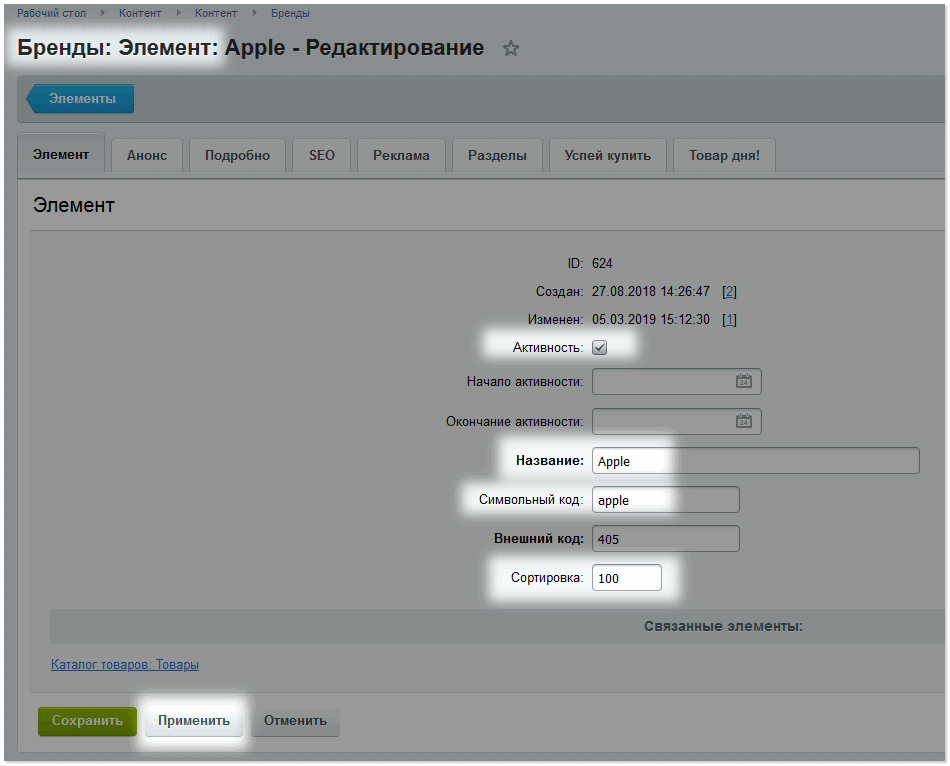Select created date 27.08.2018 14:26:47
This screenshot has height=766, width=950.
coord(651,291)
